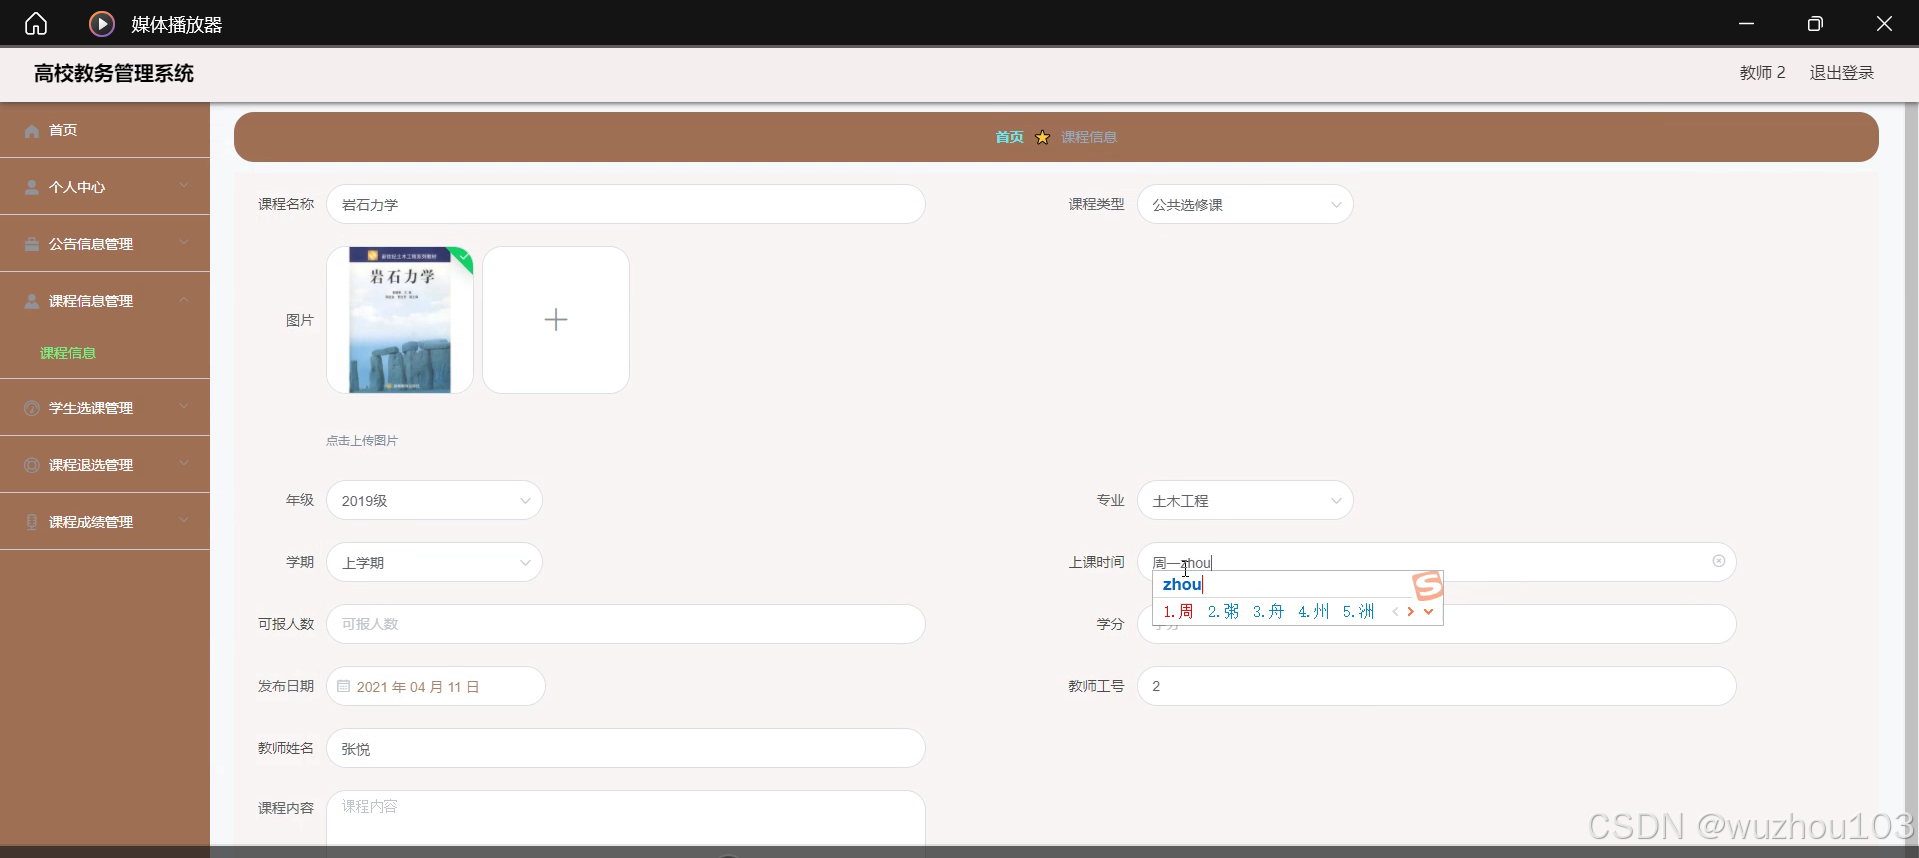Go to next IME candidate page
This screenshot has width=1919, height=858.
coord(1411,612)
